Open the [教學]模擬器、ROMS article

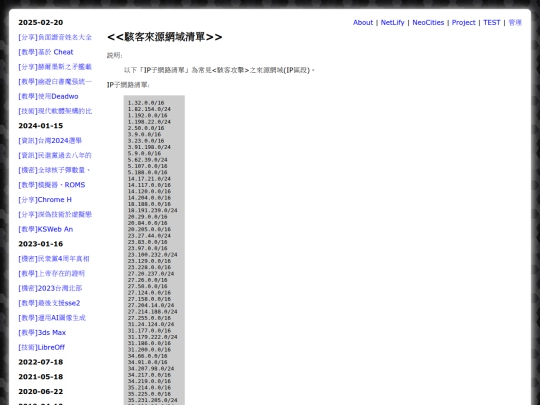[52, 185]
